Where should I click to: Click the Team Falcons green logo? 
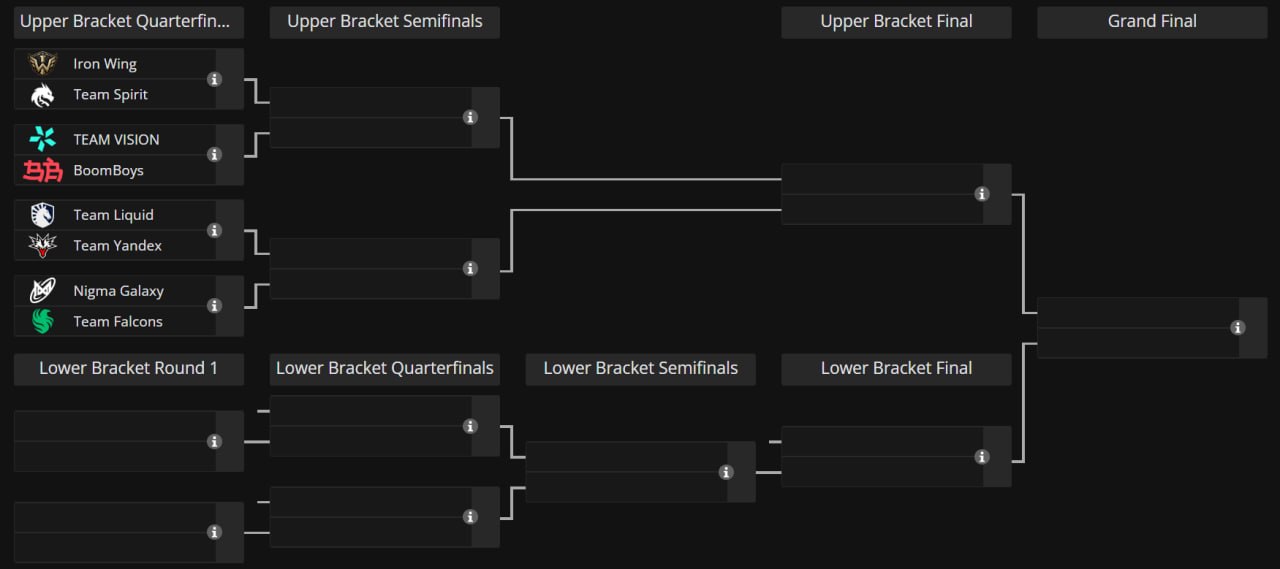[x=42, y=321]
